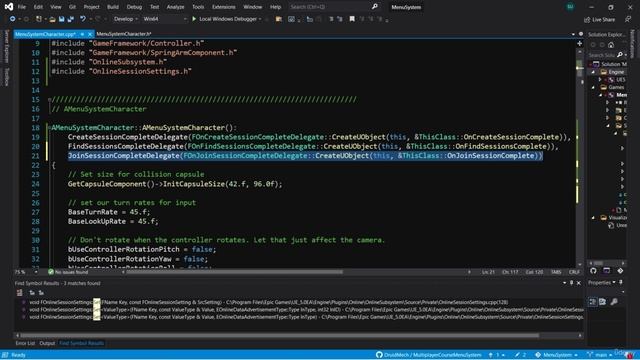Click the search magnifier icon in title bar

pyautogui.click(x=375, y=7)
